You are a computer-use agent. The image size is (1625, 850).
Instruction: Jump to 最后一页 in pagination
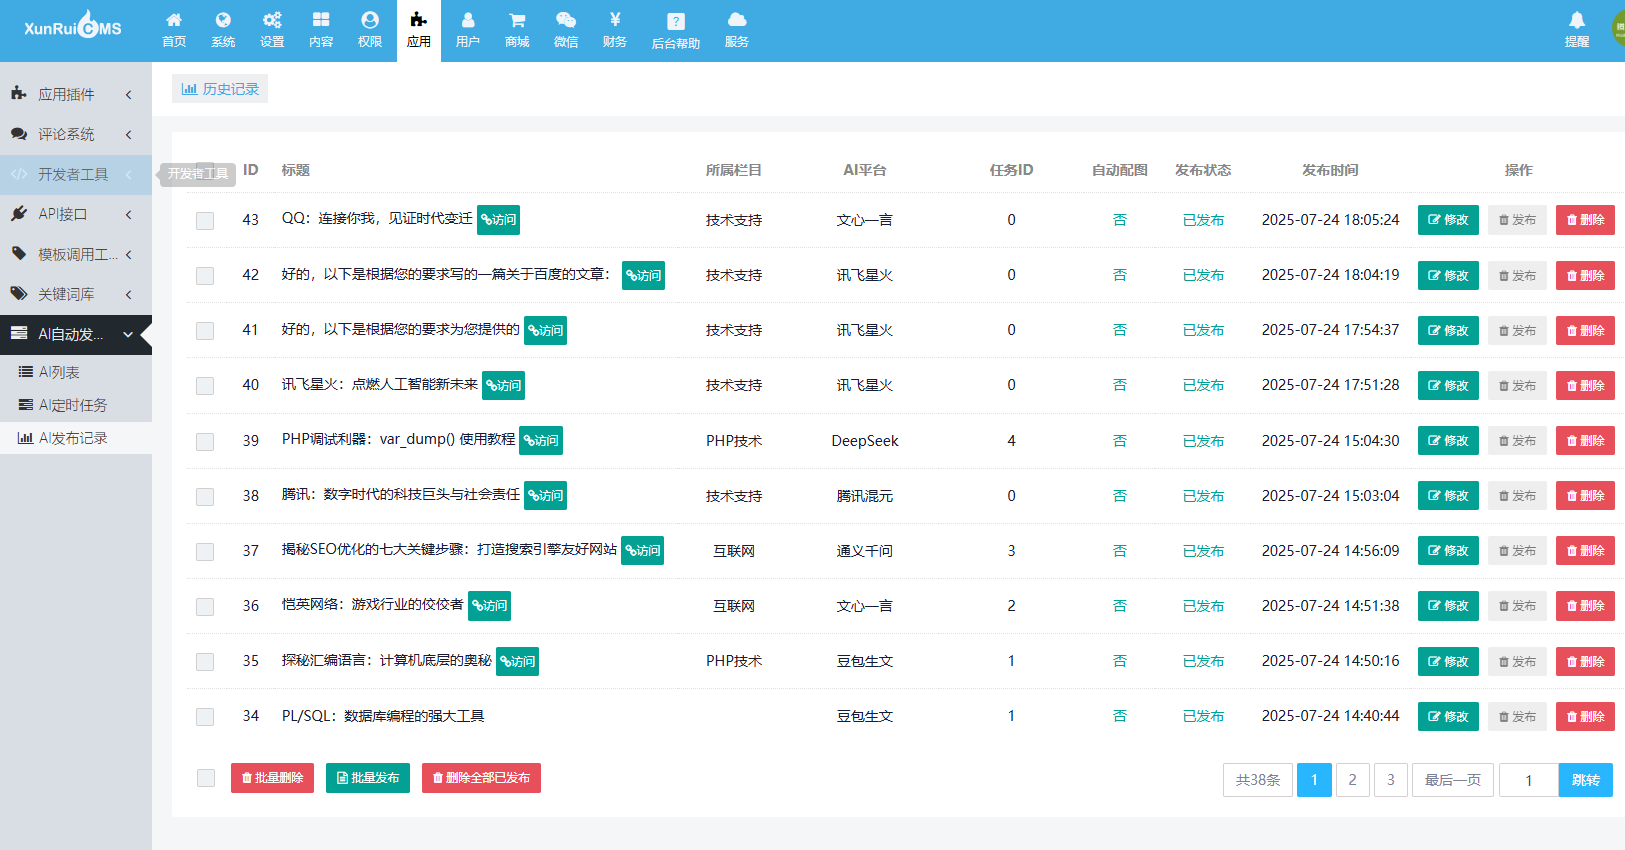point(1452,780)
